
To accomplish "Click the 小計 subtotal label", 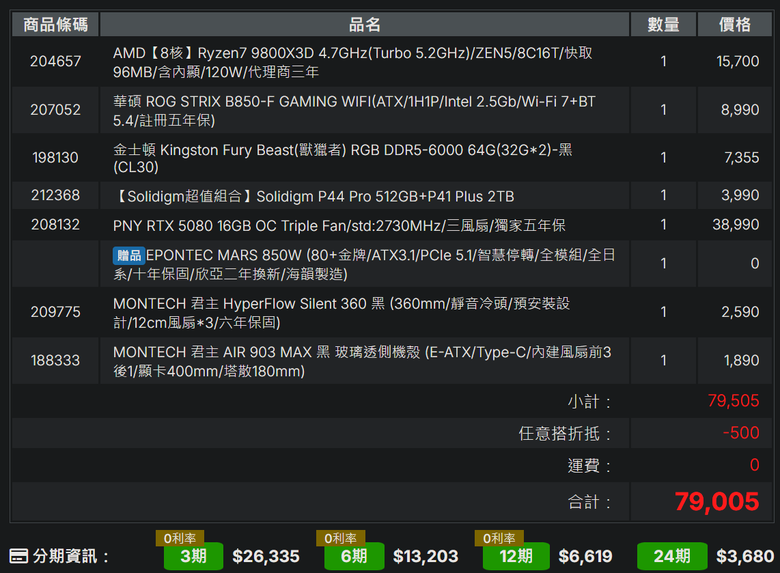I will coord(589,401).
